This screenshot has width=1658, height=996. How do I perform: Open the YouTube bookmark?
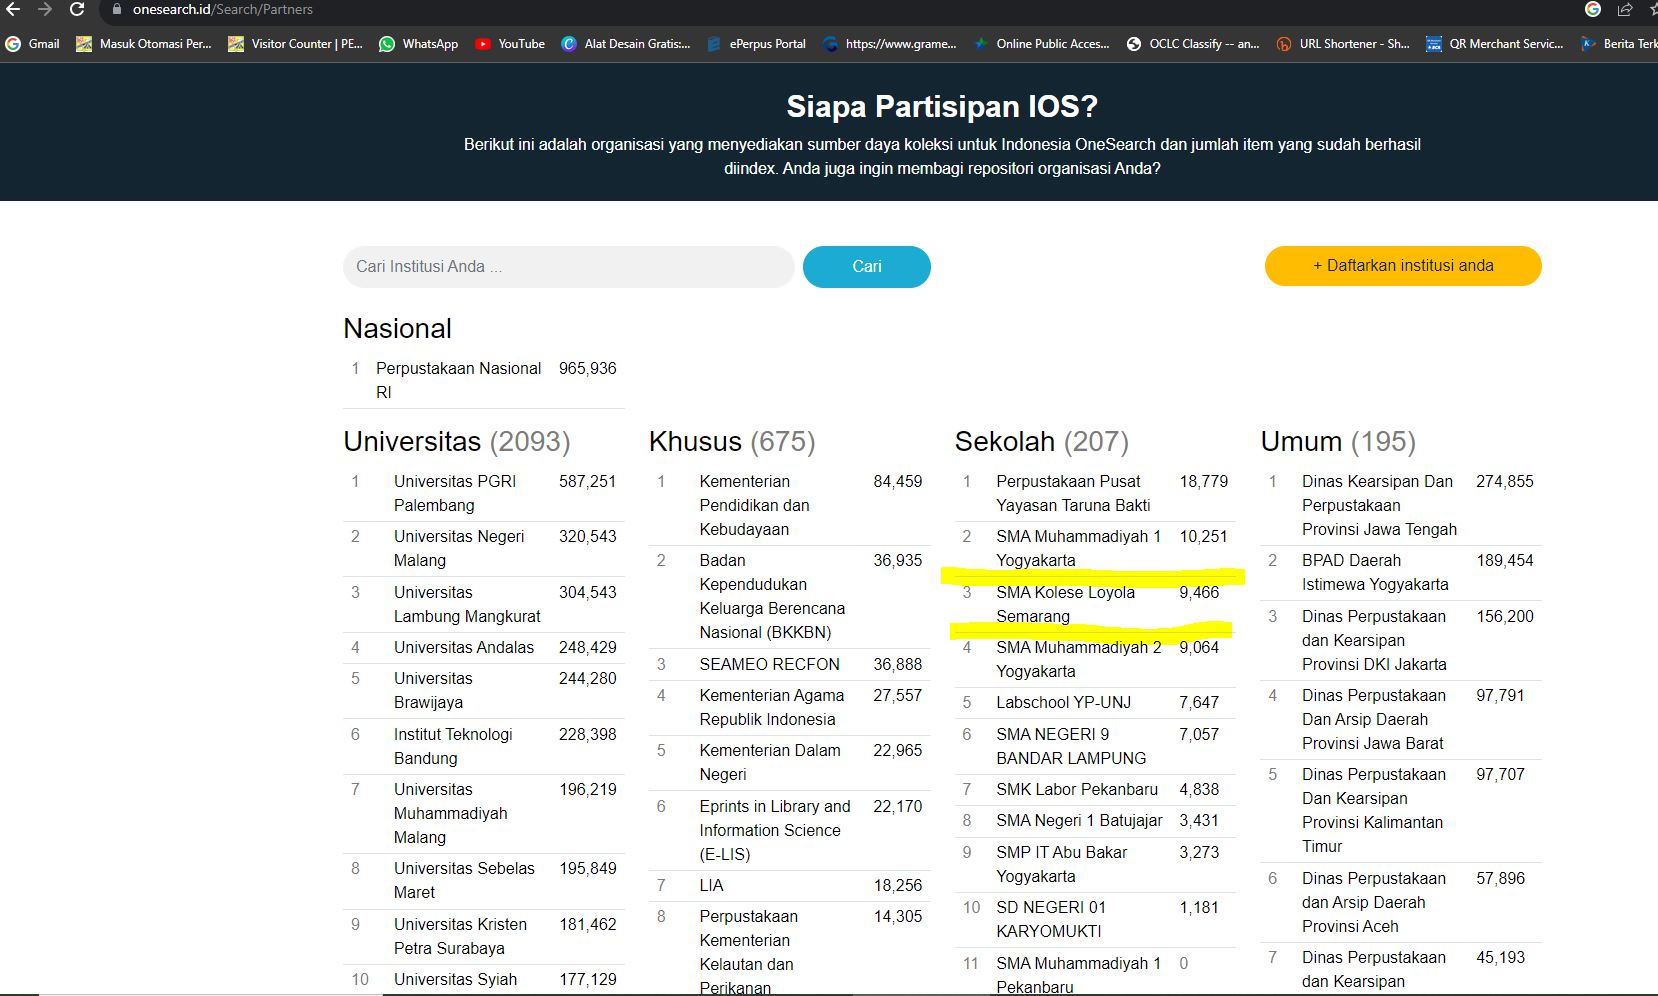(x=510, y=44)
